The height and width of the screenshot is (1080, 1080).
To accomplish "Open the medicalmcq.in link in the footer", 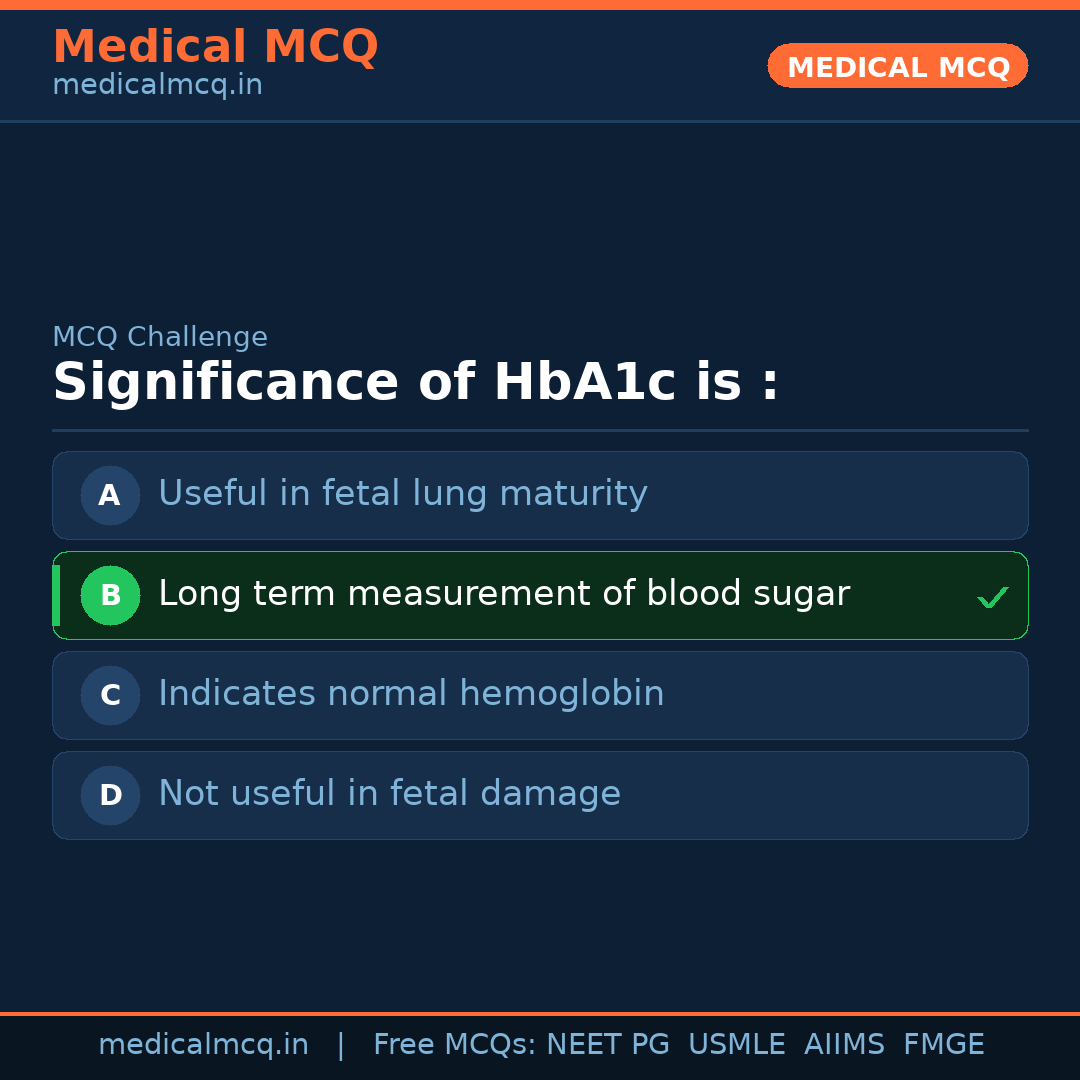I will coord(203,1045).
